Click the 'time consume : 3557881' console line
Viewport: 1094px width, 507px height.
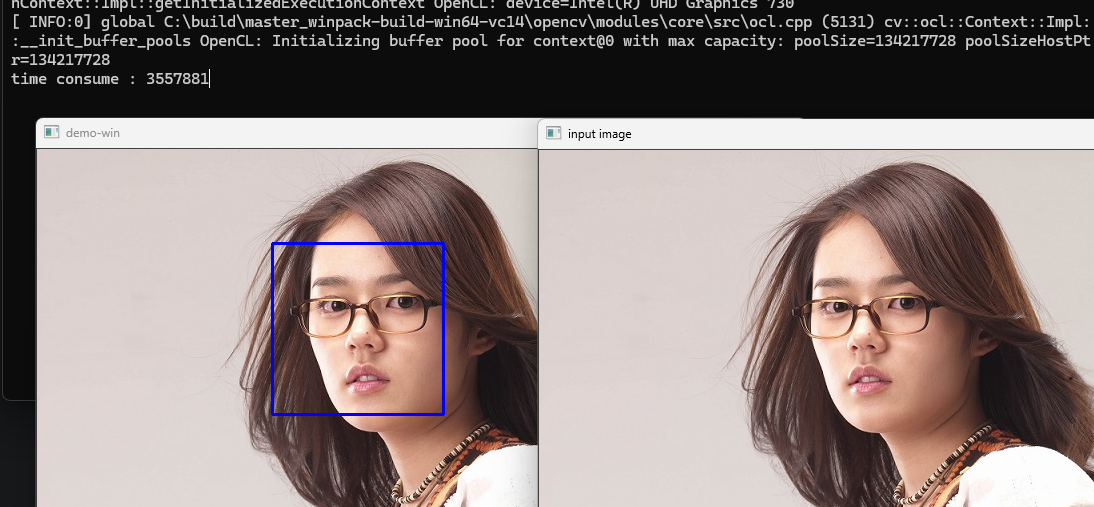click(x=110, y=79)
